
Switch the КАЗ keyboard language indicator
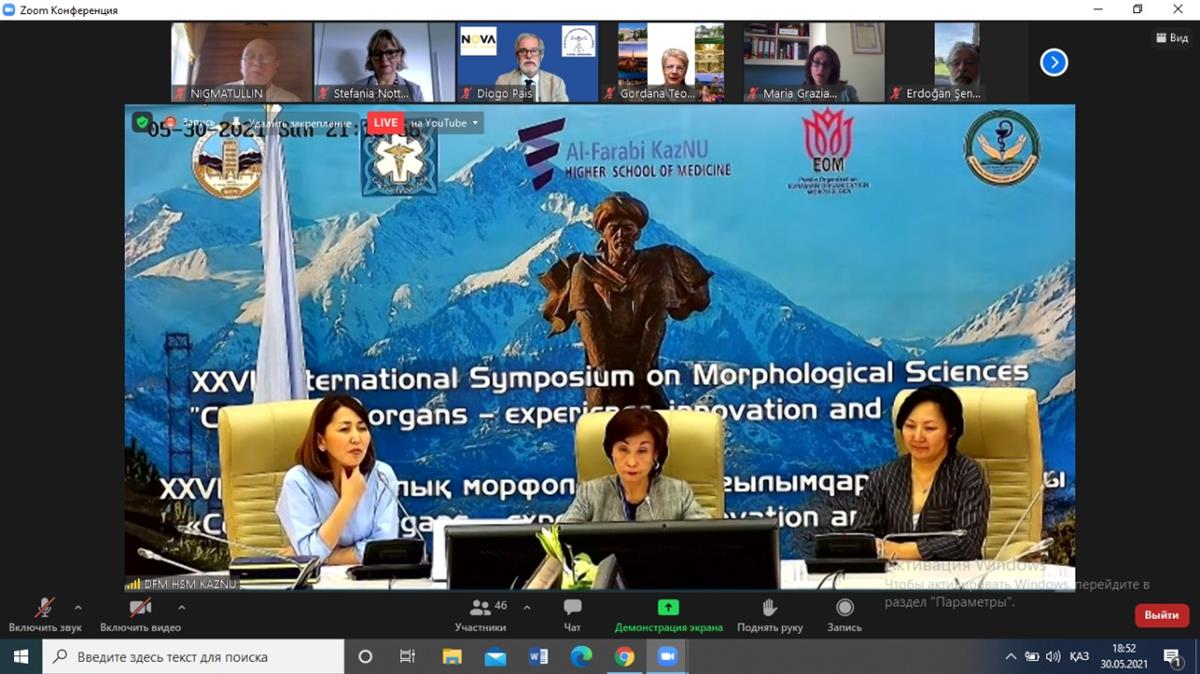click(x=1079, y=657)
